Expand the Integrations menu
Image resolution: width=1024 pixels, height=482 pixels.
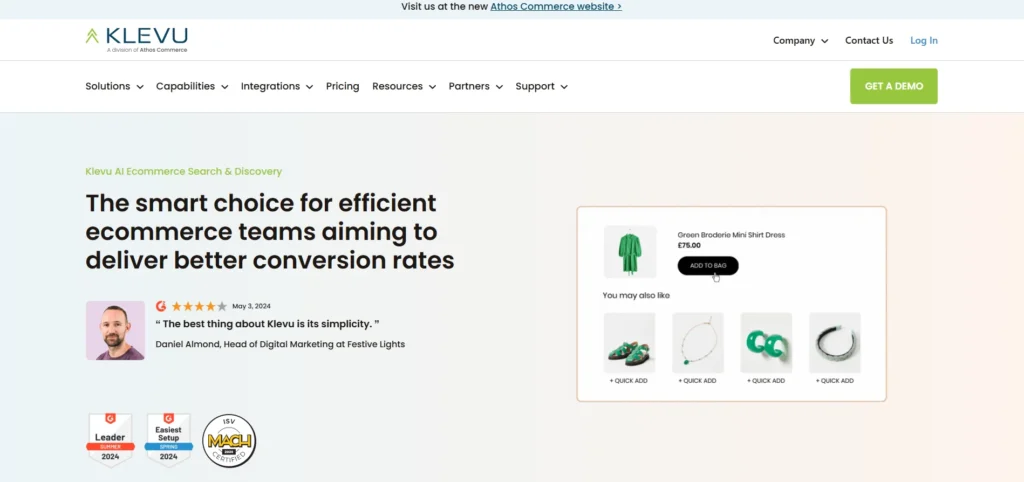tap(277, 86)
